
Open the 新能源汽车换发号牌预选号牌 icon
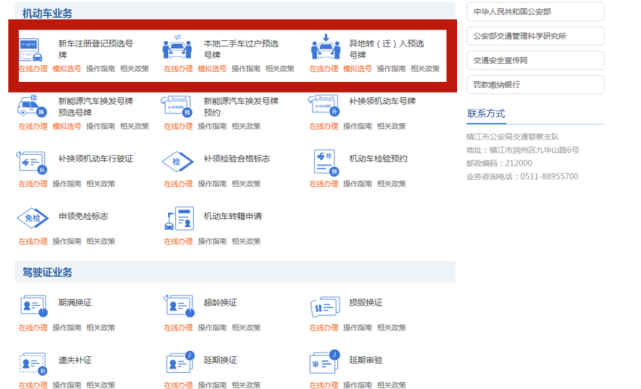pyautogui.click(x=32, y=106)
